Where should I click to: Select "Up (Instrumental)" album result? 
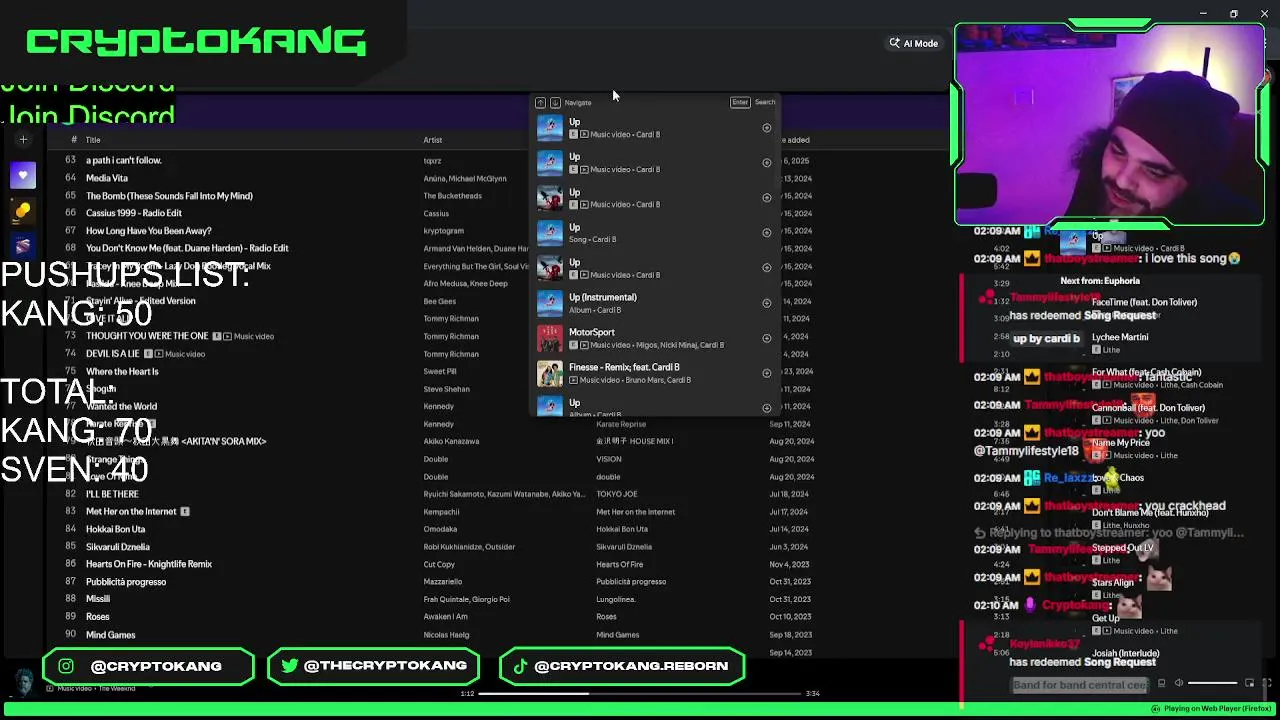point(655,303)
